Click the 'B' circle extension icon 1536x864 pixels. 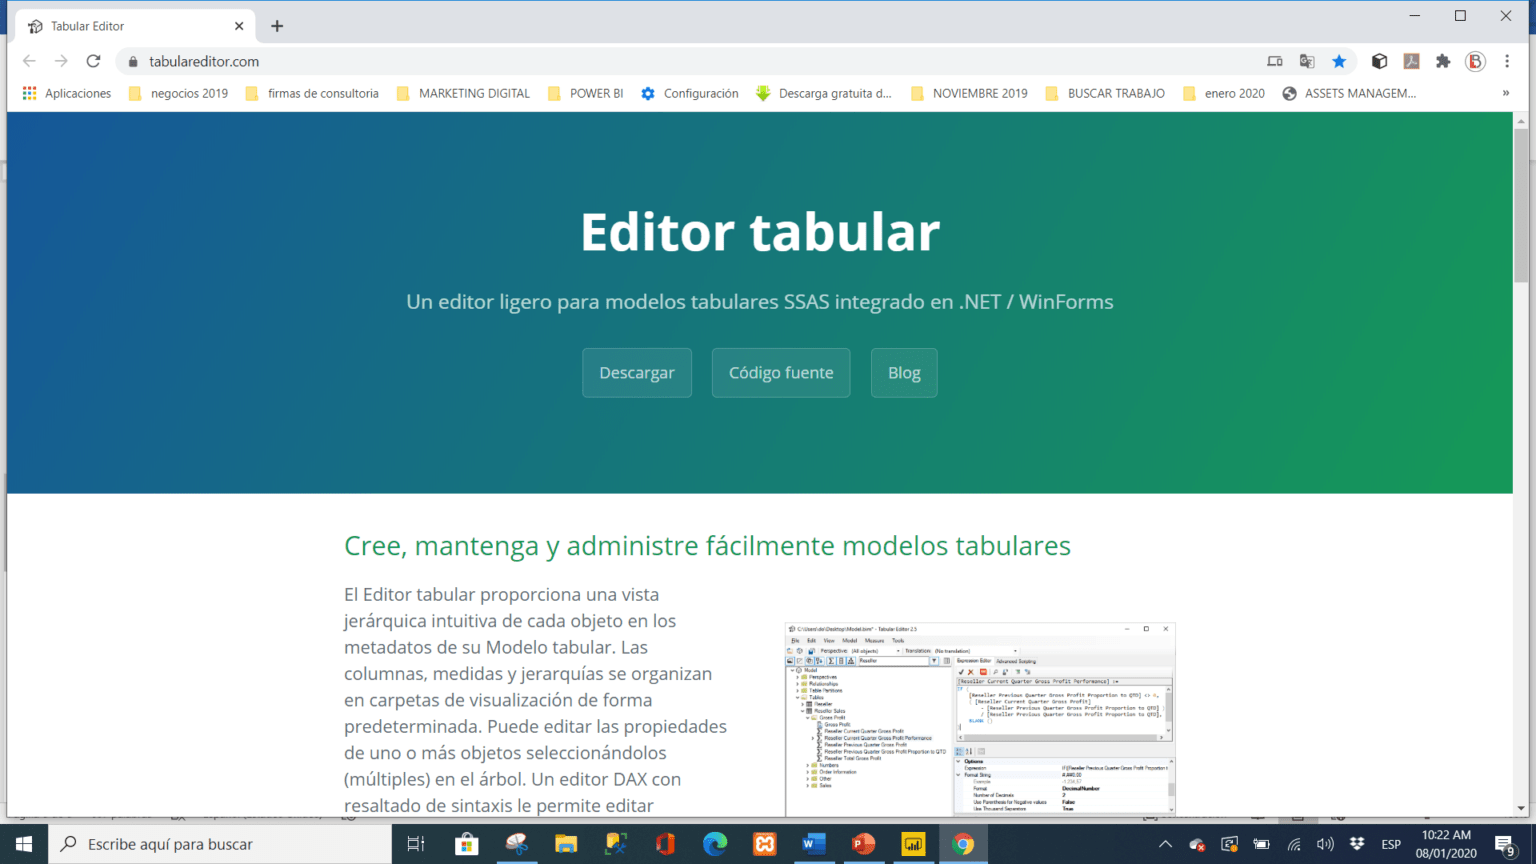click(1475, 61)
